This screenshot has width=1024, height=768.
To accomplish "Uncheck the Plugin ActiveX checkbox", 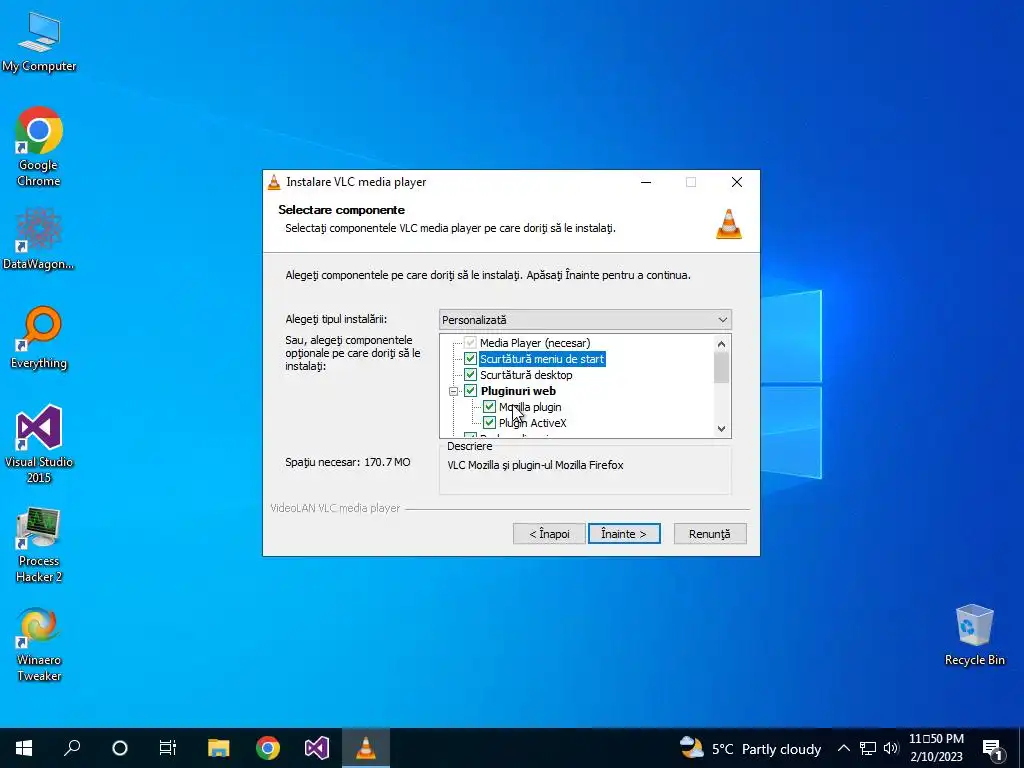I will point(489,423).
